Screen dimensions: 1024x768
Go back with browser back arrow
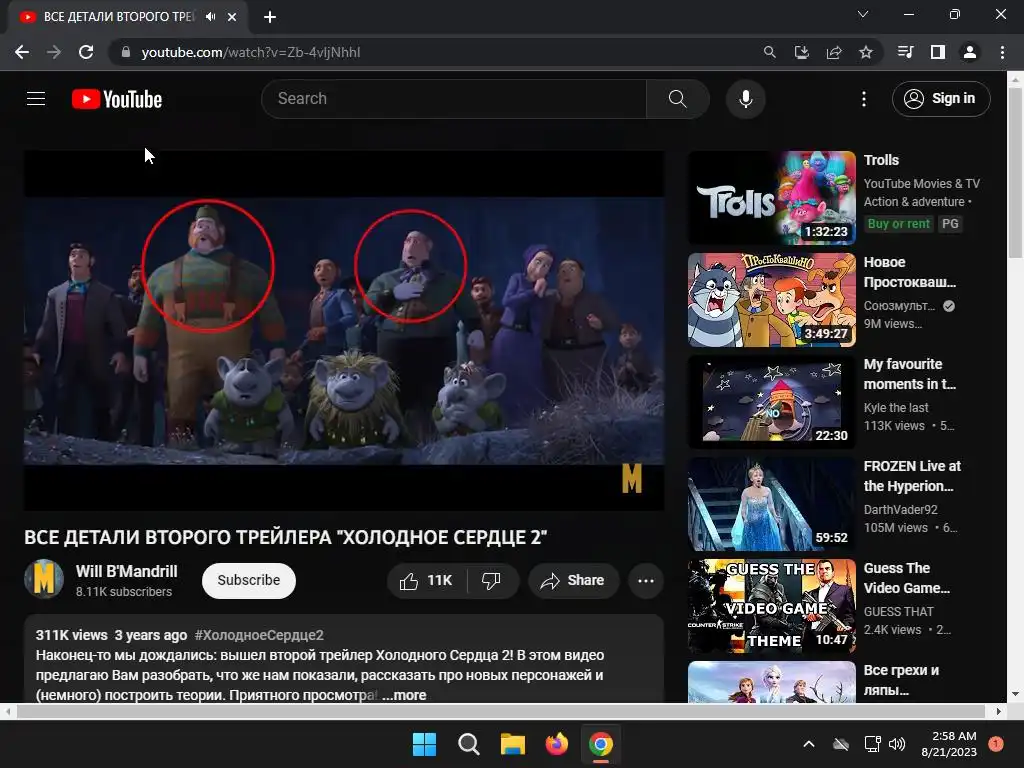coord(22,52)
